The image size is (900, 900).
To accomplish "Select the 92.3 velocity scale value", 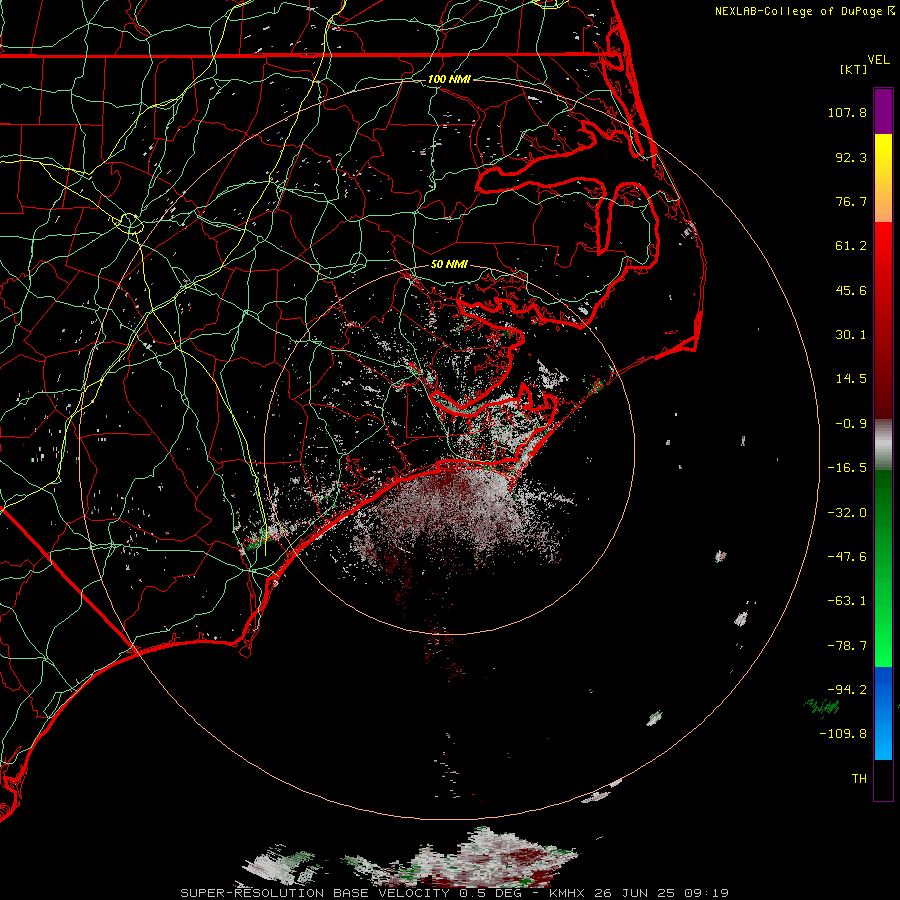I will click(851, 157).
